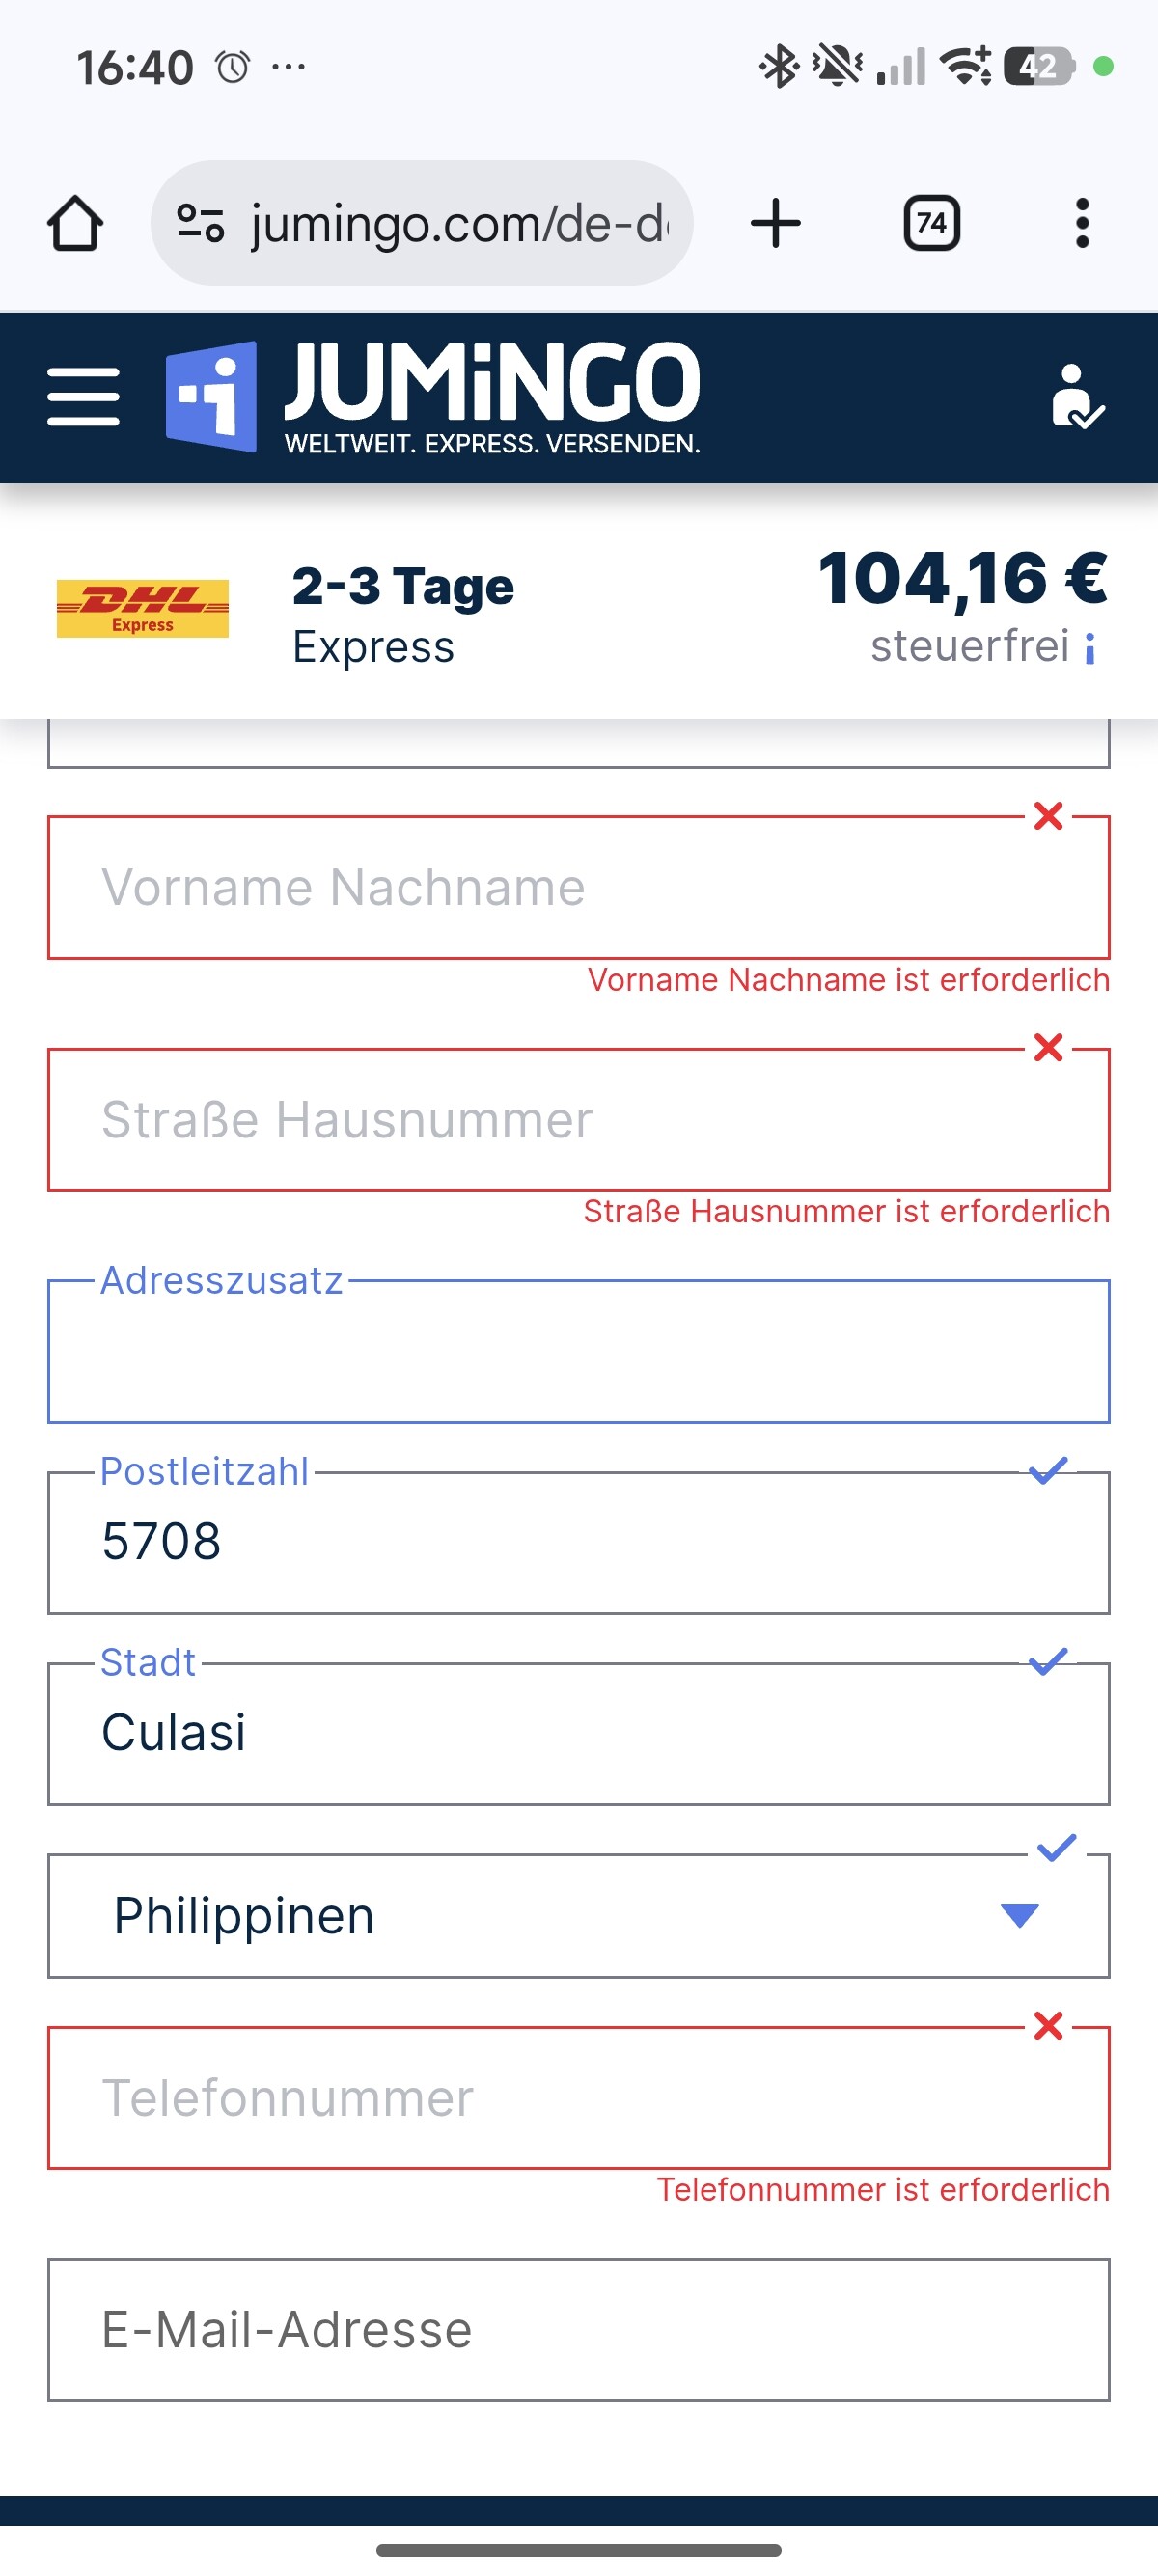Open the user account icon
Screen dimensions: 1158x2576
[x=1076, y=397]
